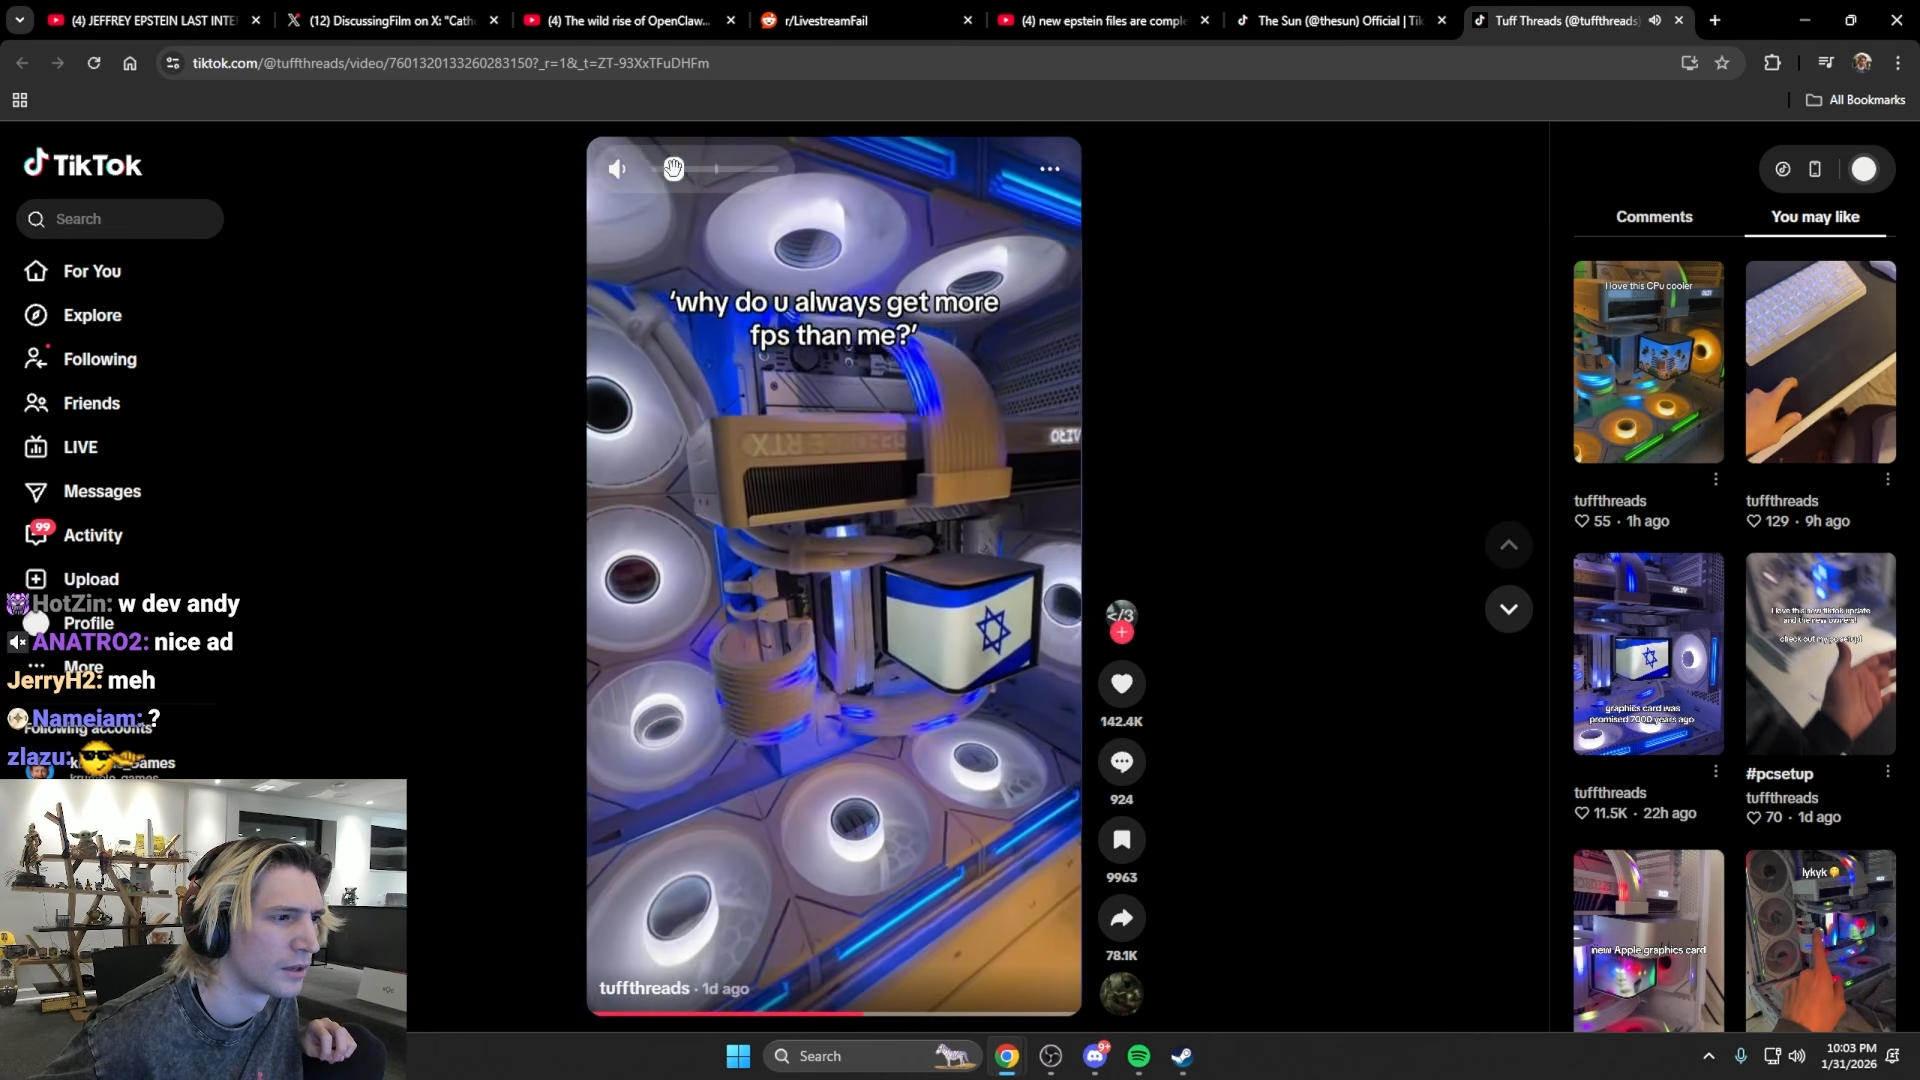The width and height of the screenshot is (1920, 1080).
Task: Follow creator with red plus button
Action: pyautogui.click(x=1121, y=633)
